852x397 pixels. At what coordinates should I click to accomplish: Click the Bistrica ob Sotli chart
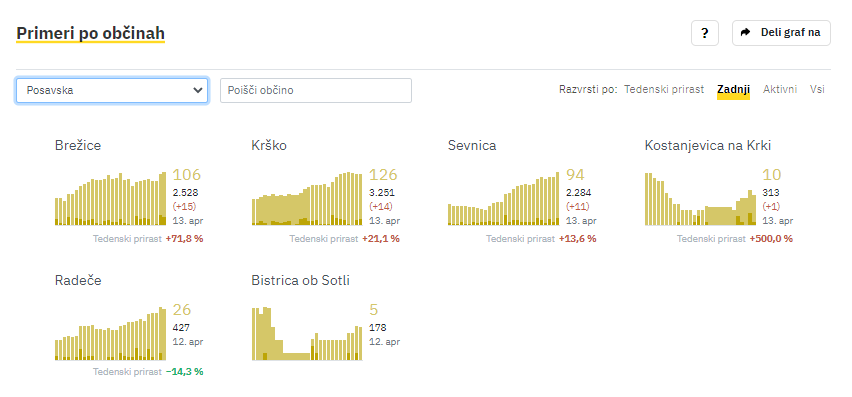(307, 333)
